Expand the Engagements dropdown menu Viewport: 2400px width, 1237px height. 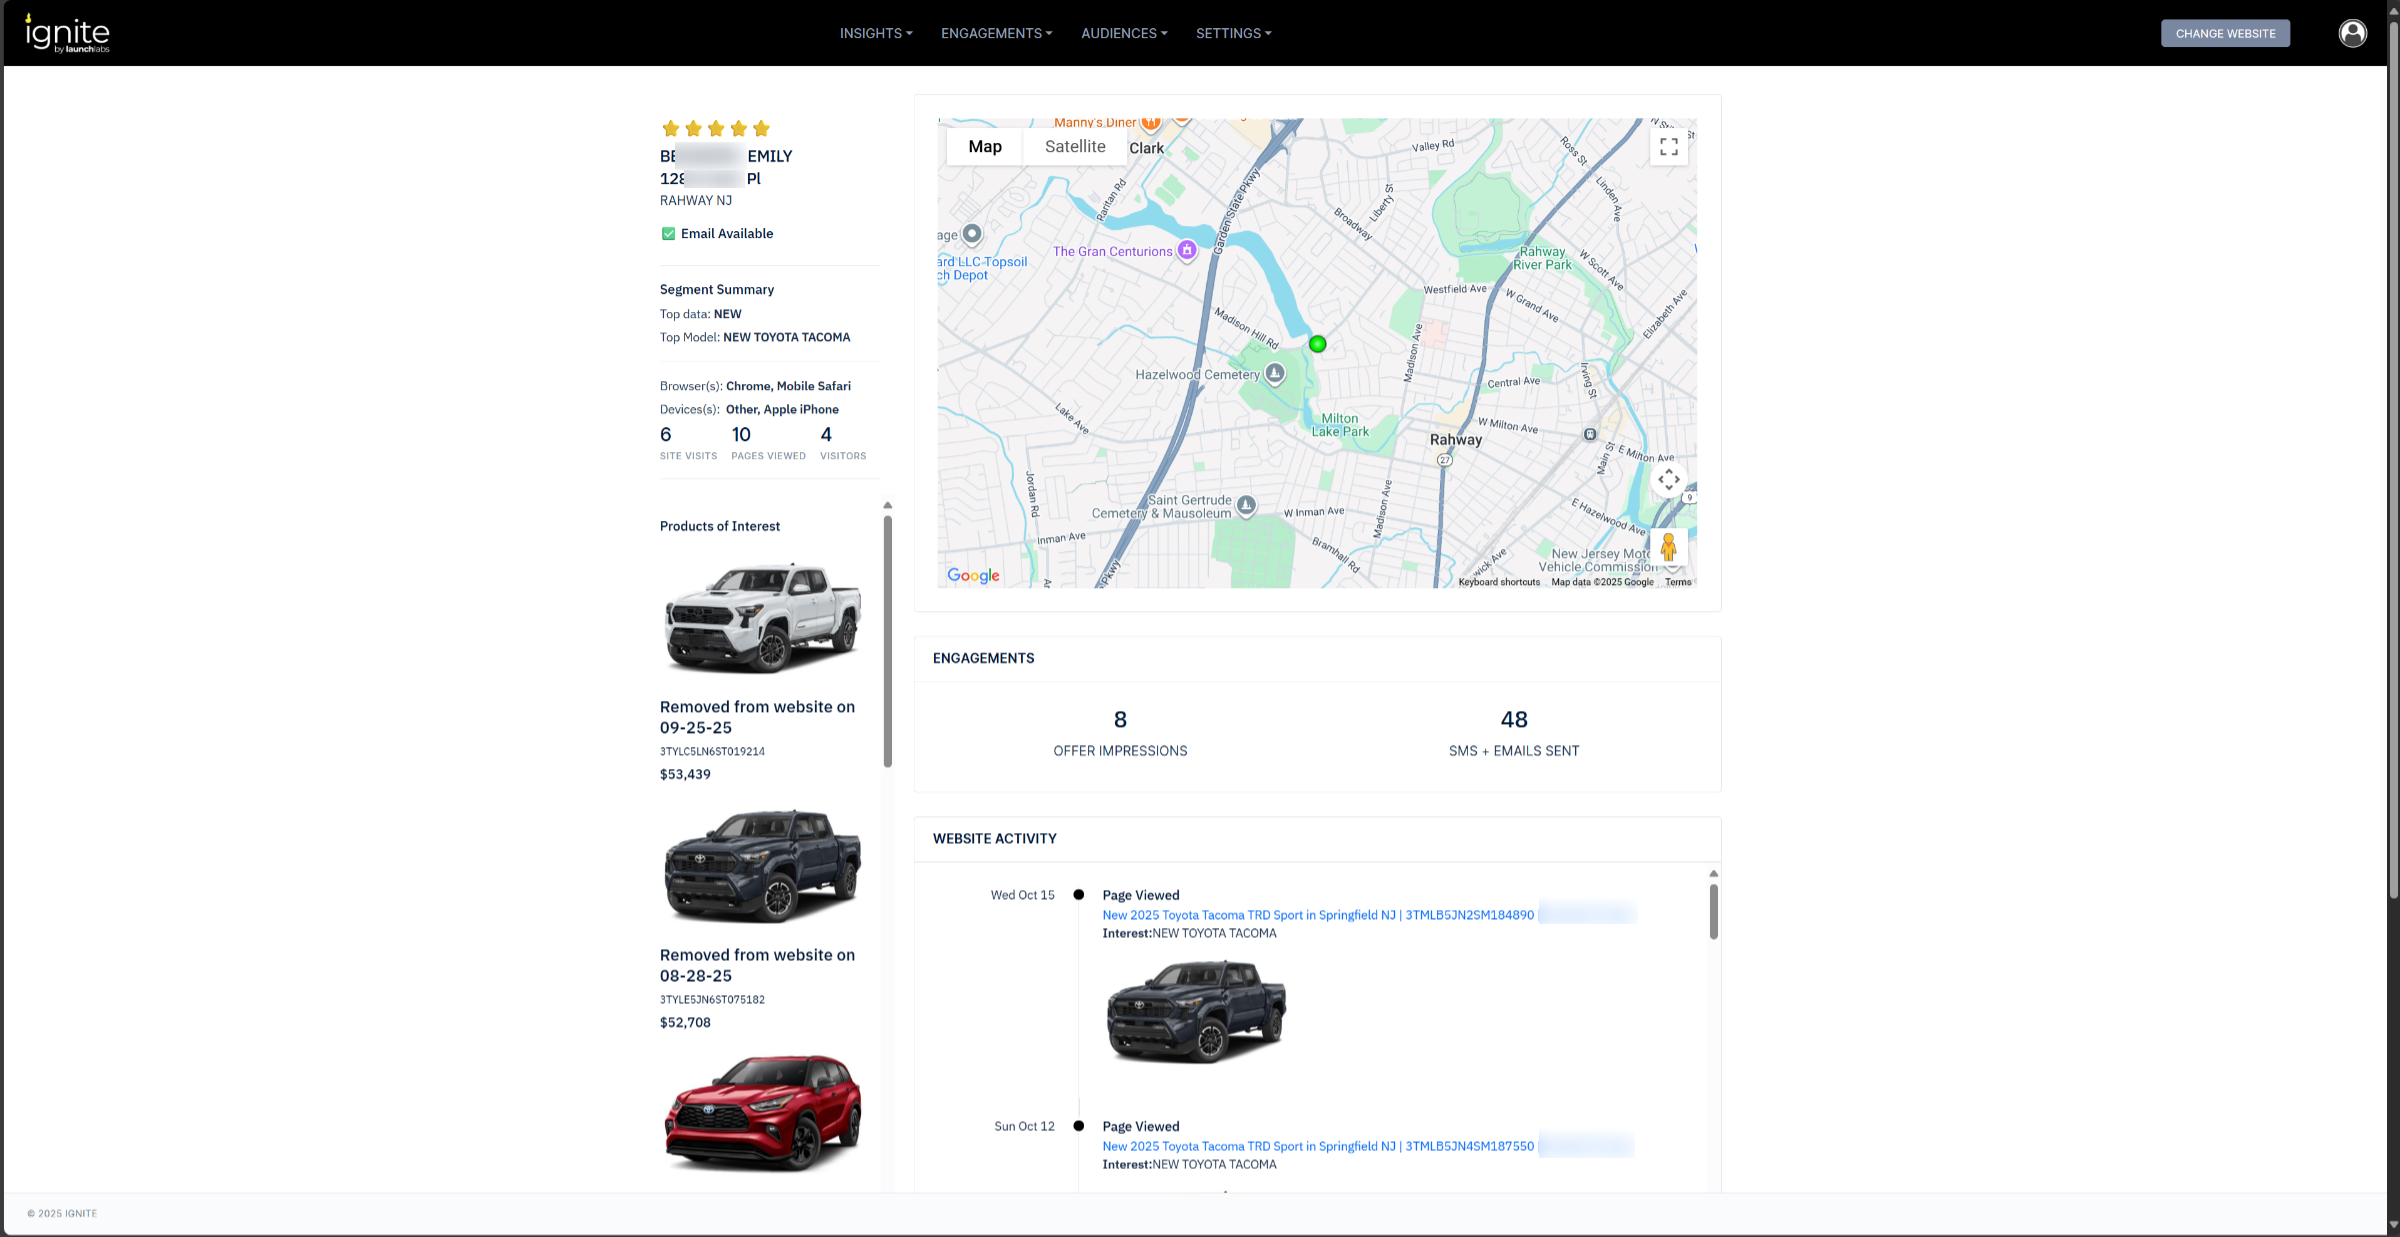click(x=996, y=33)
